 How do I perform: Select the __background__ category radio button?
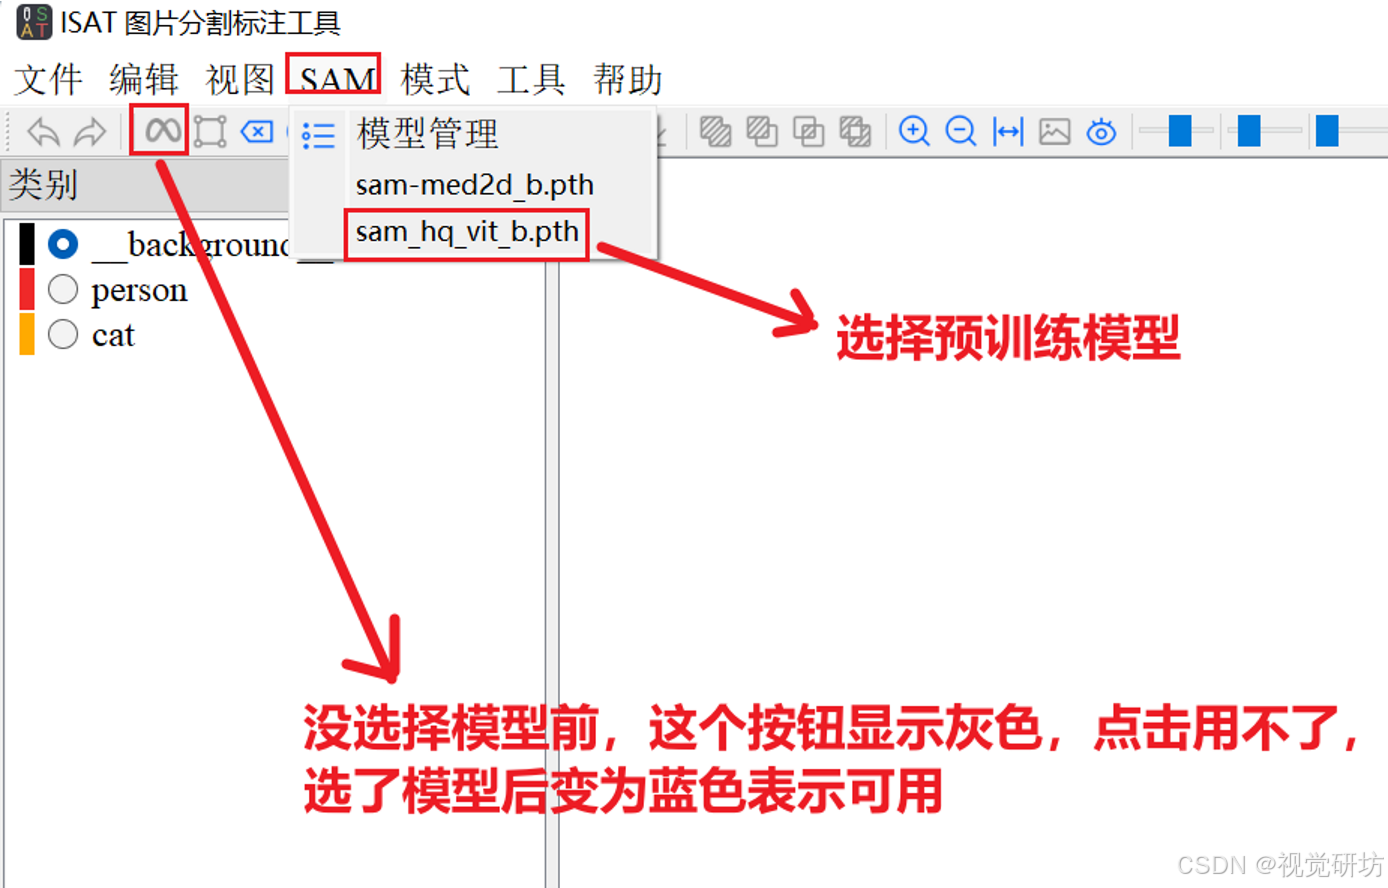tap(63, 244)
